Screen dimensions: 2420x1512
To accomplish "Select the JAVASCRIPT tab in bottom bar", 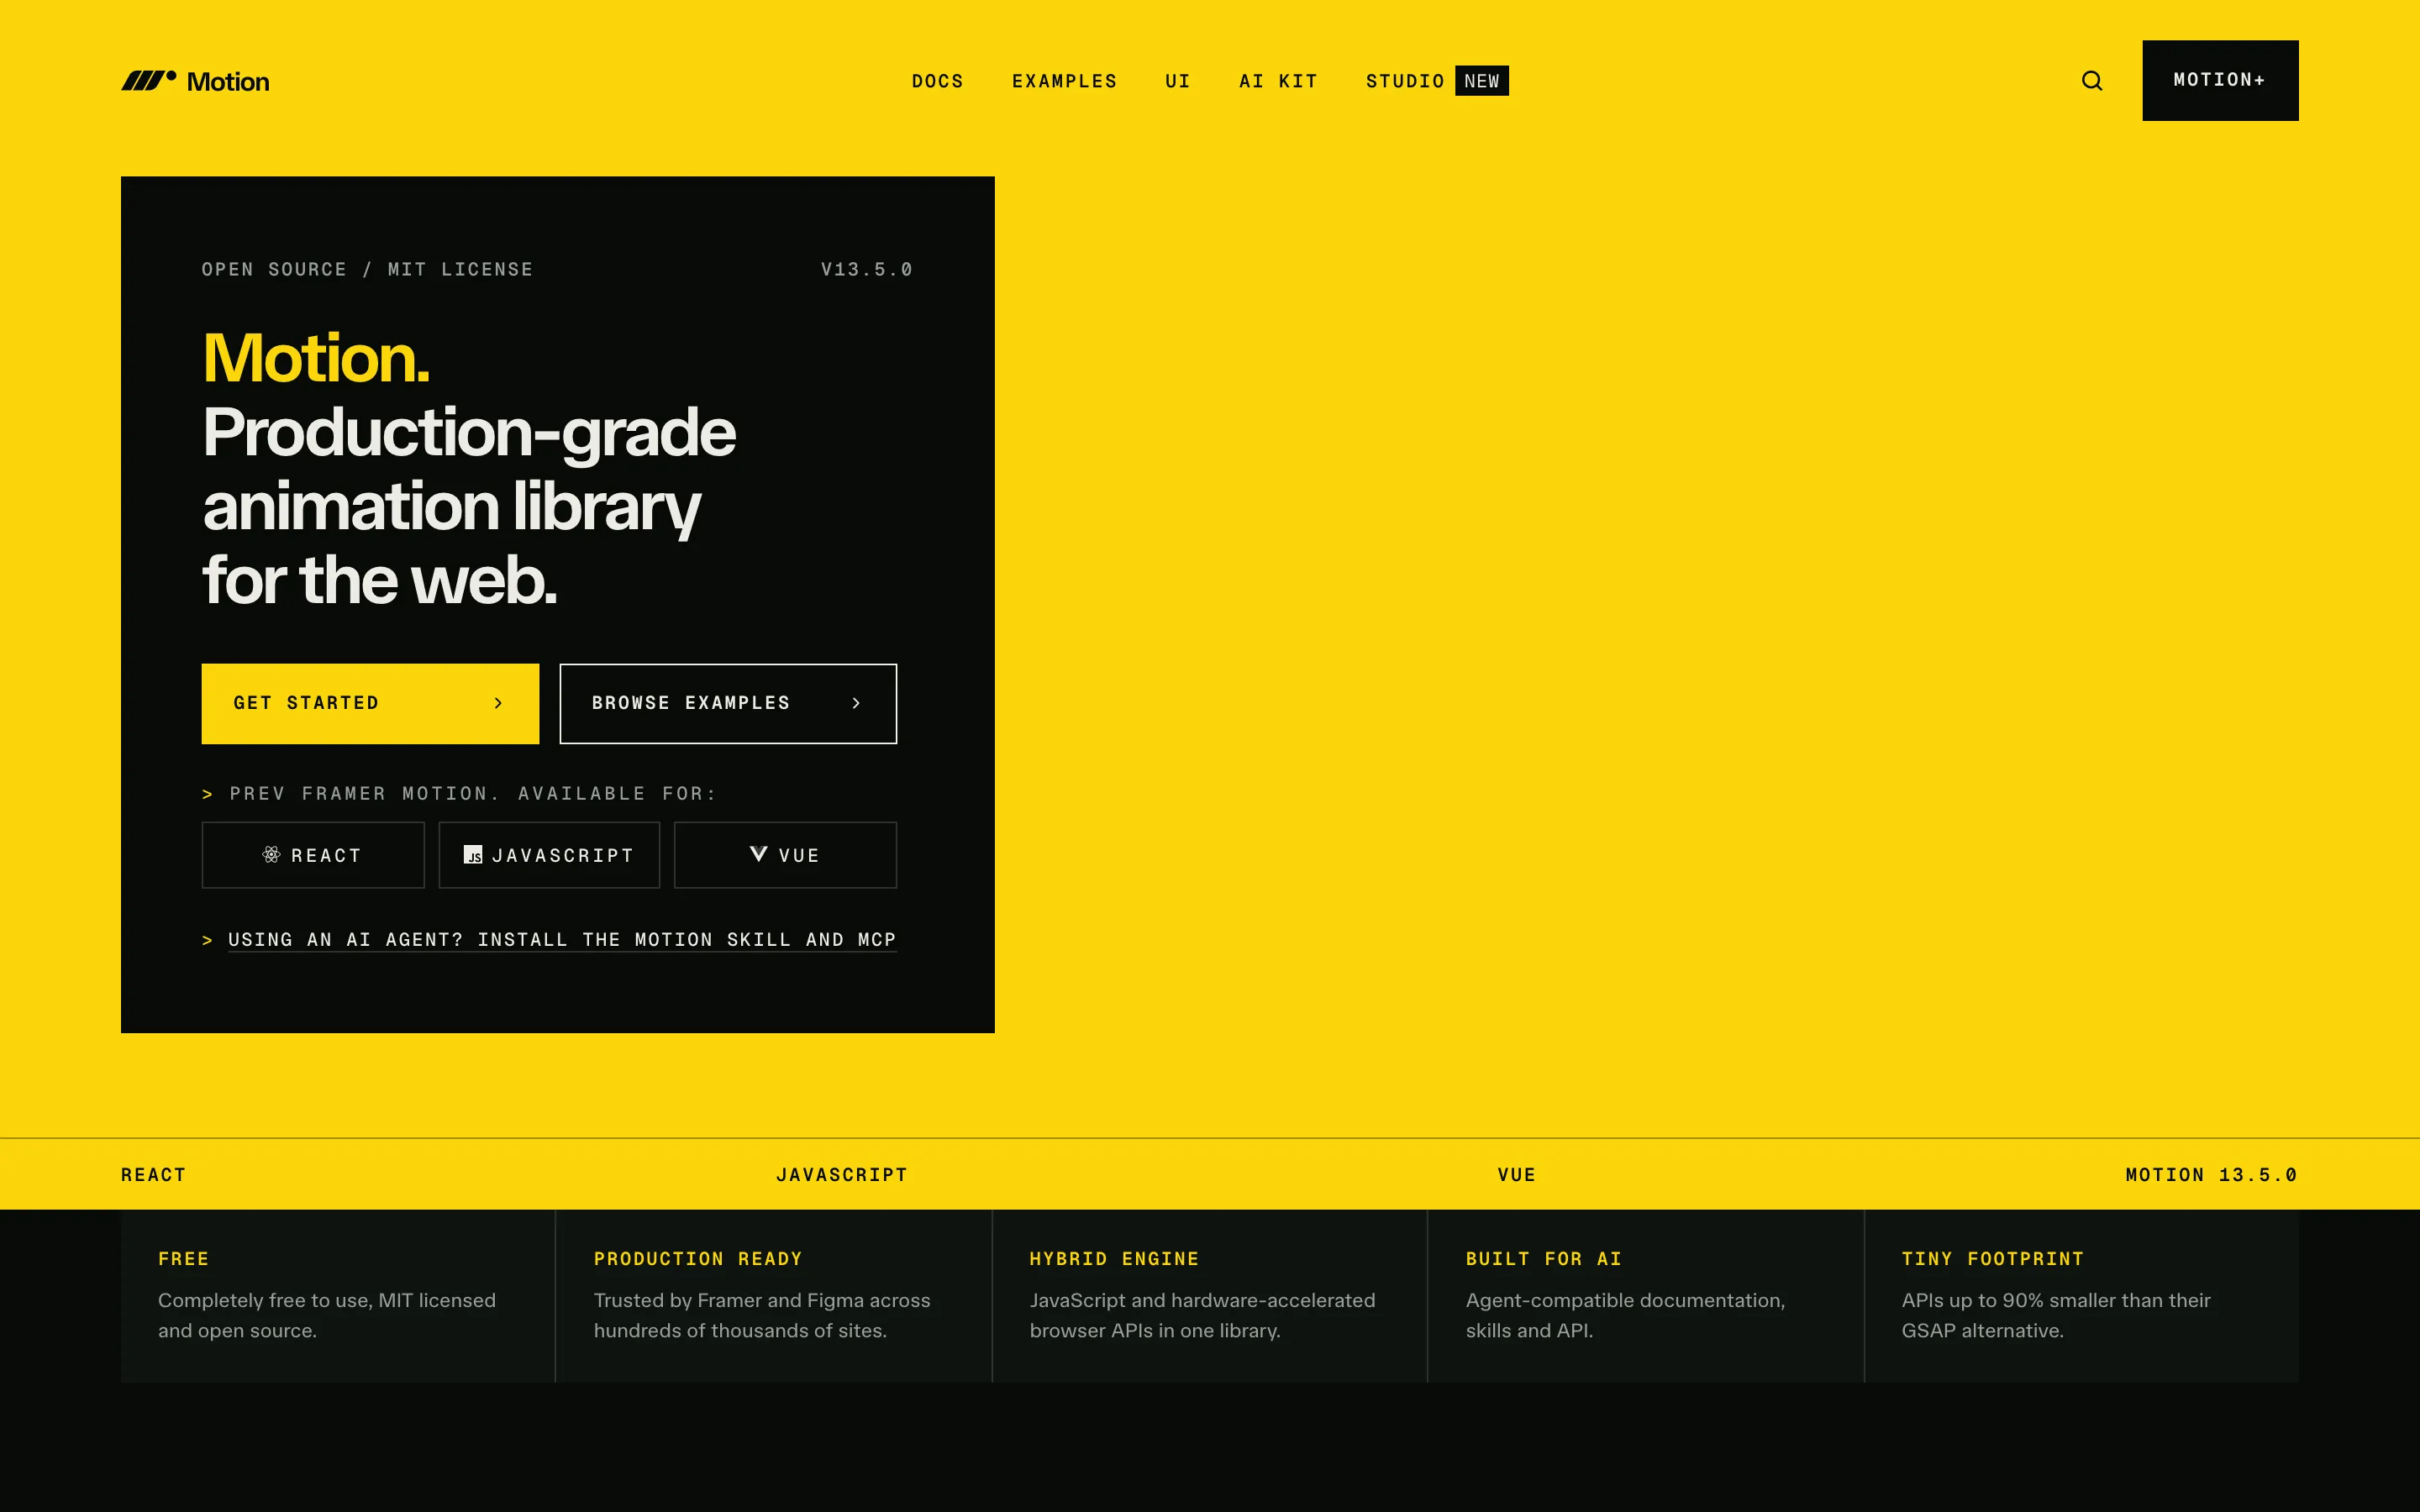I will (x=842, y=1175).
